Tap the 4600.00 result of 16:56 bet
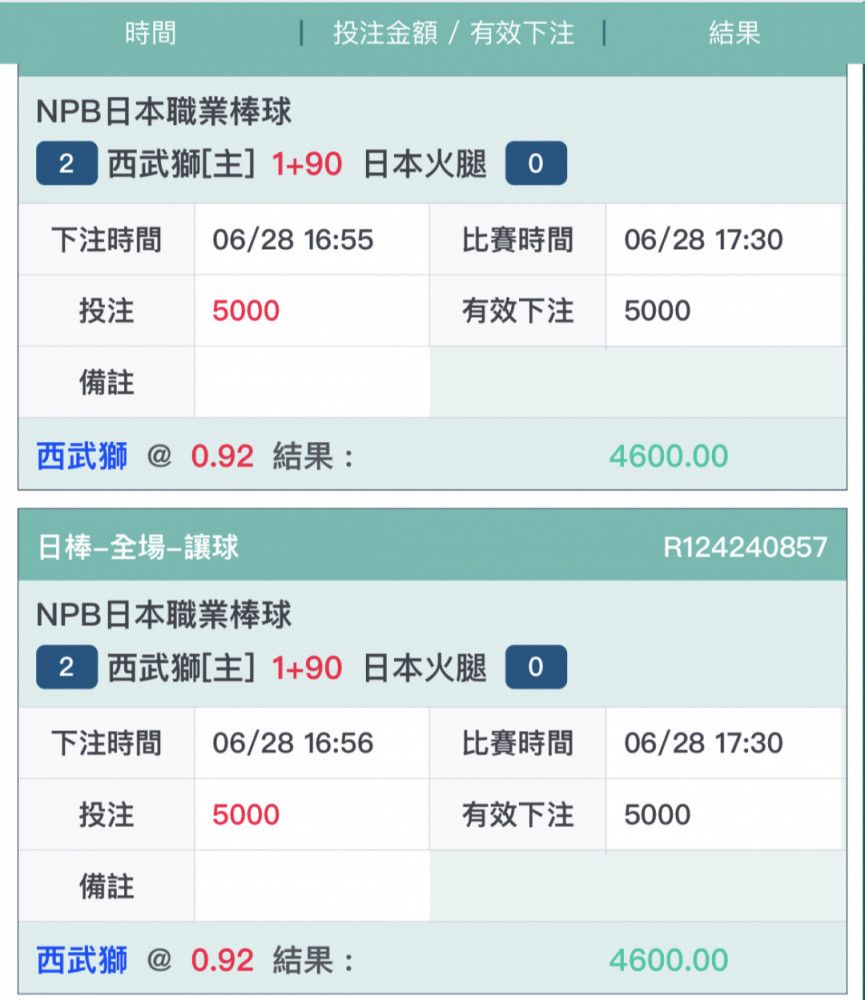Screen dimensions: 865x1000 pos(668,960)
